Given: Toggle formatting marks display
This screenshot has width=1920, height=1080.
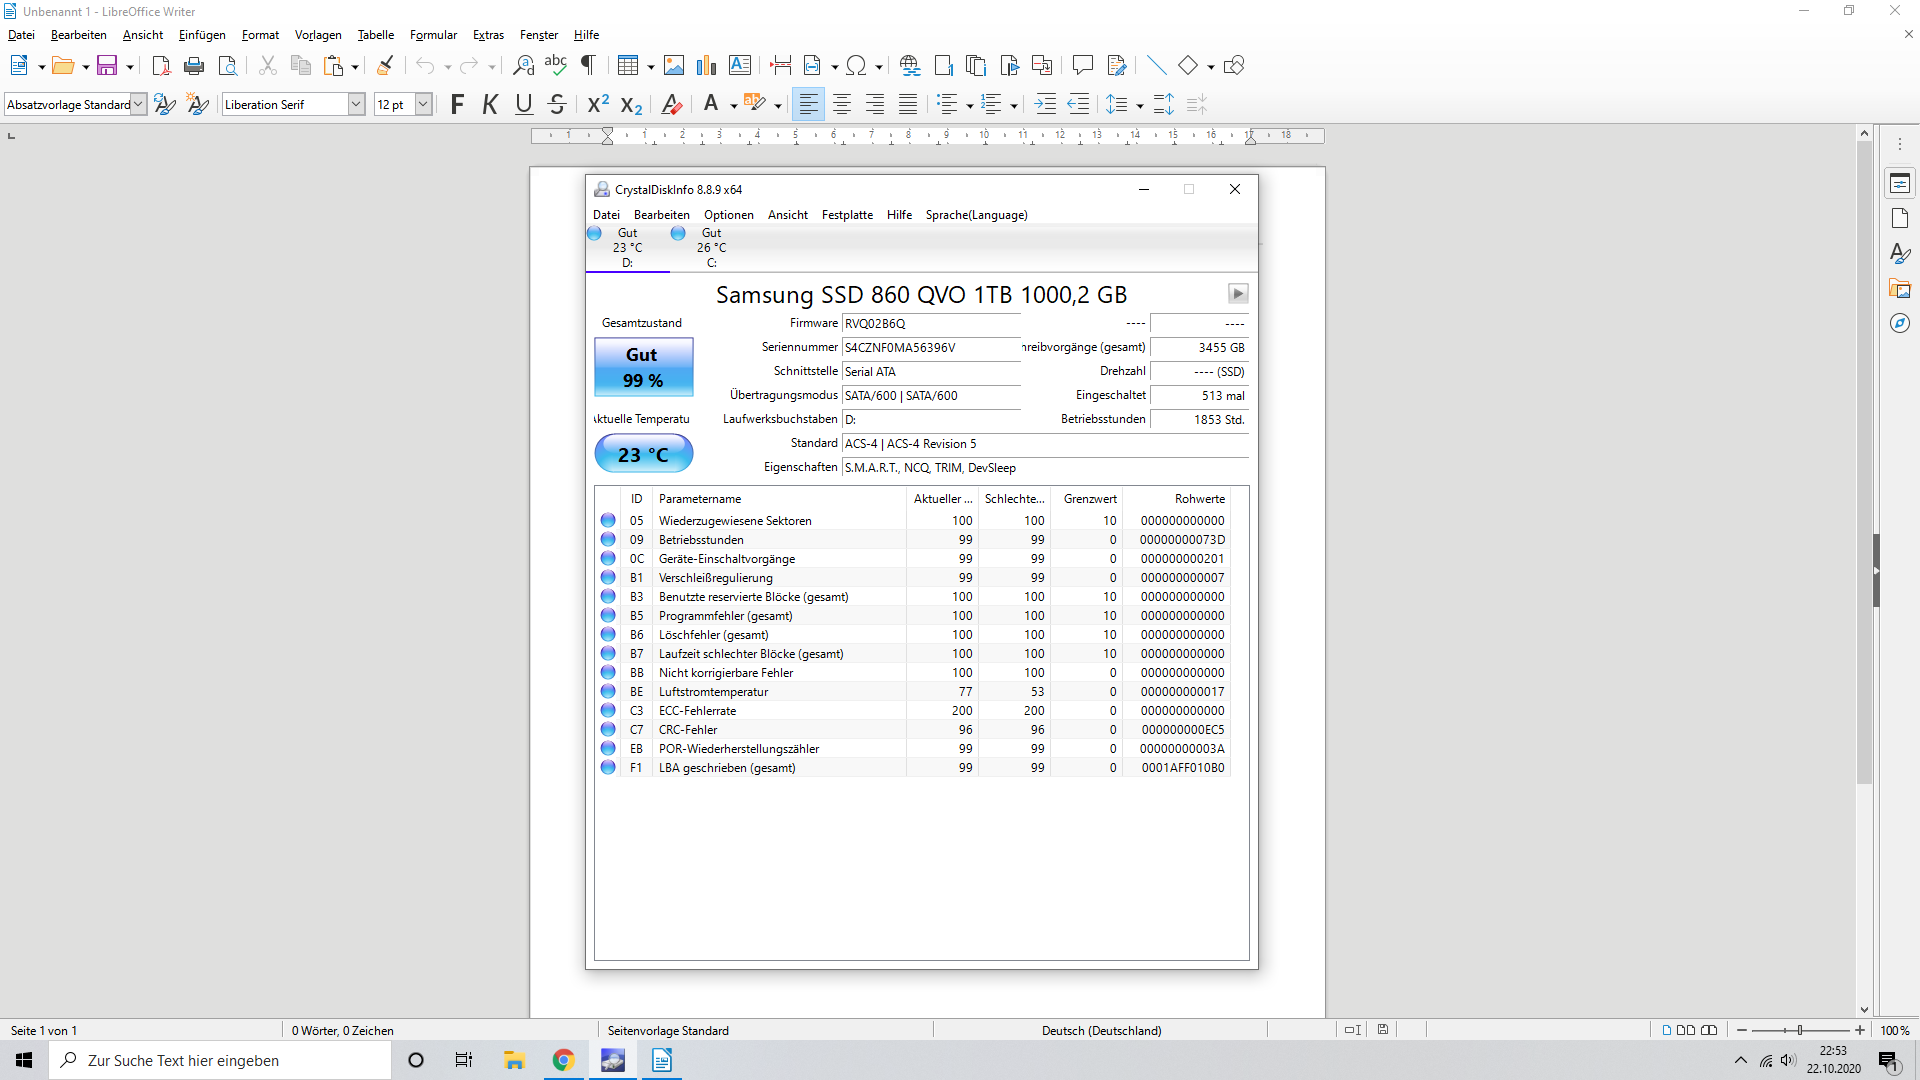Looking at the screenshot, I should pos(589,66).
